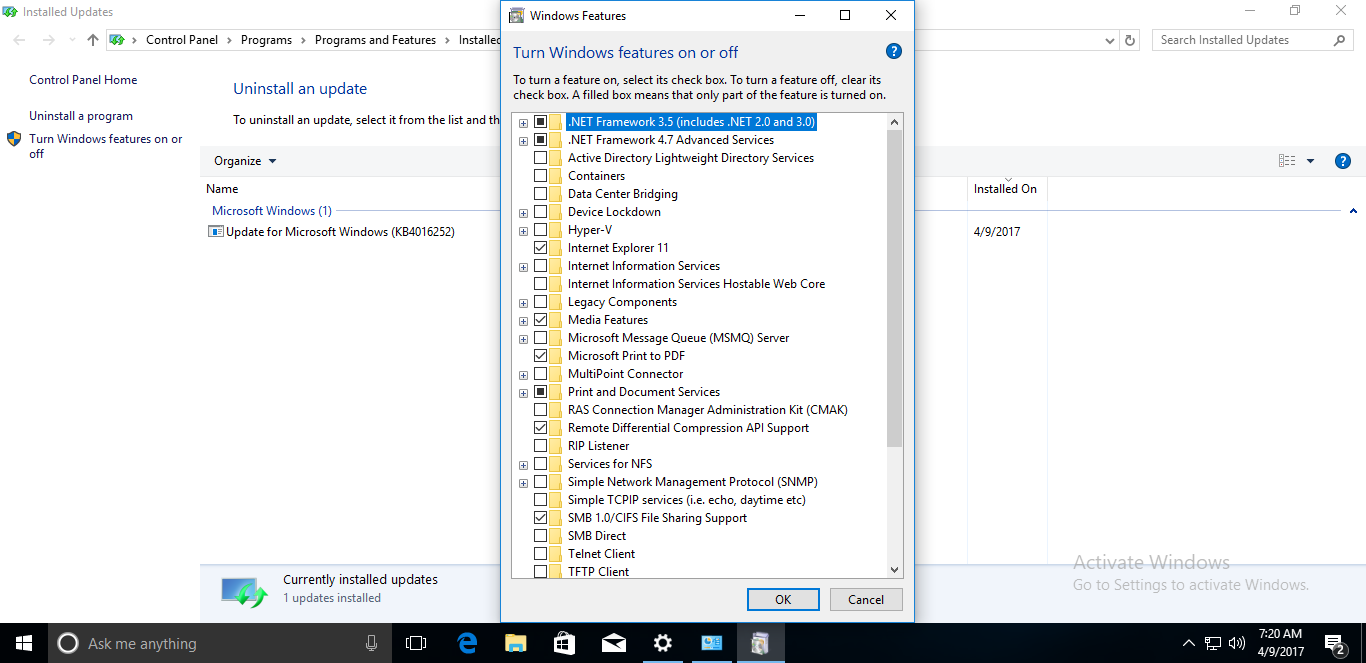The width and height of the screenshot is (1366, 663).
Task: Click OK in Windows Features dialog
Action: pos(783,599)
